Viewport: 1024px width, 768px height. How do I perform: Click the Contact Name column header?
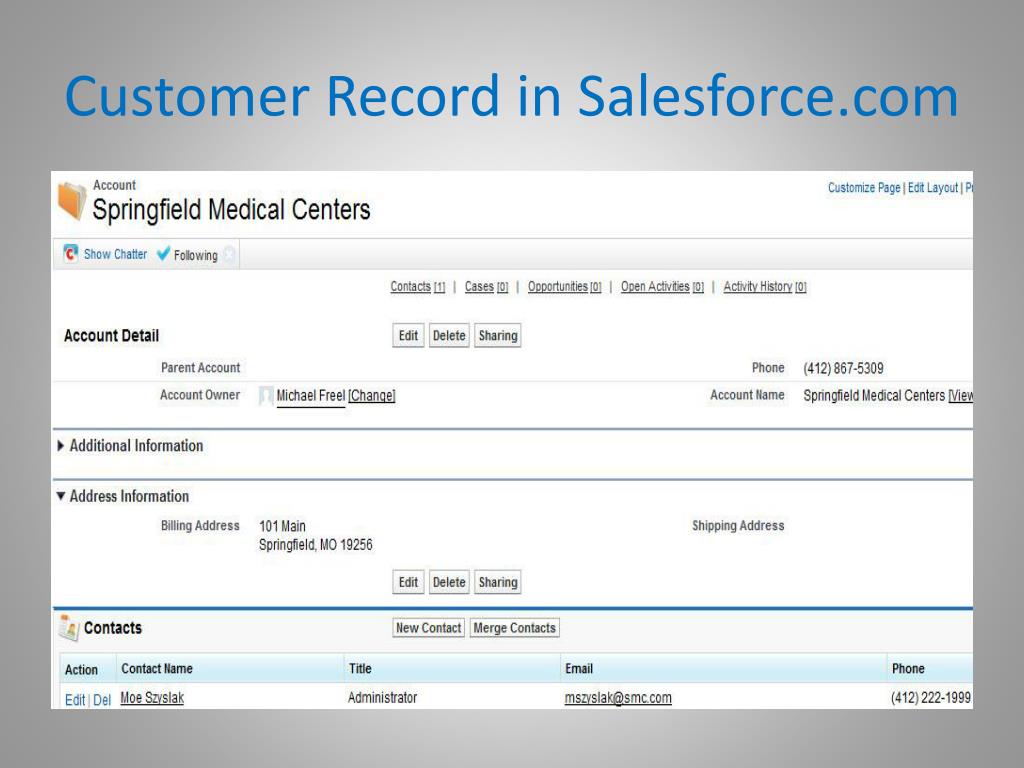tap(157, 669)
